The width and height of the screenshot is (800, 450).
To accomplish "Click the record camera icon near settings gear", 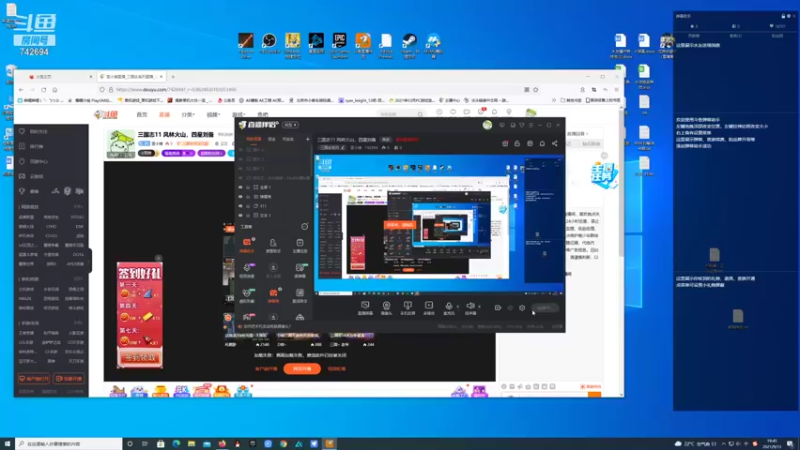I will (x=497, y=308).
